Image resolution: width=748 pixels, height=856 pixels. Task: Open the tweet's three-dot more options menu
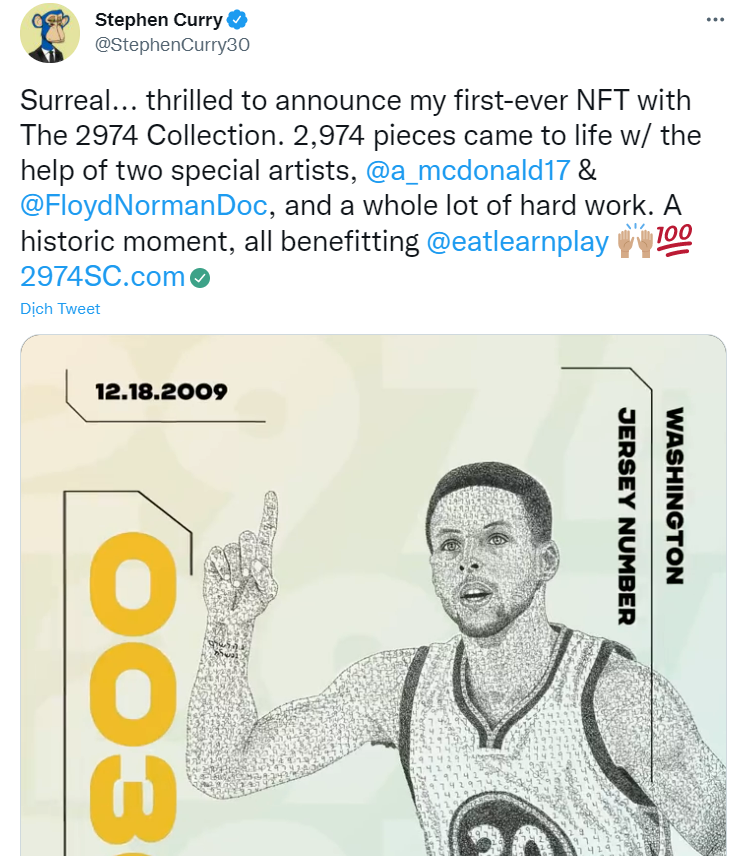(x=714, y=19)
